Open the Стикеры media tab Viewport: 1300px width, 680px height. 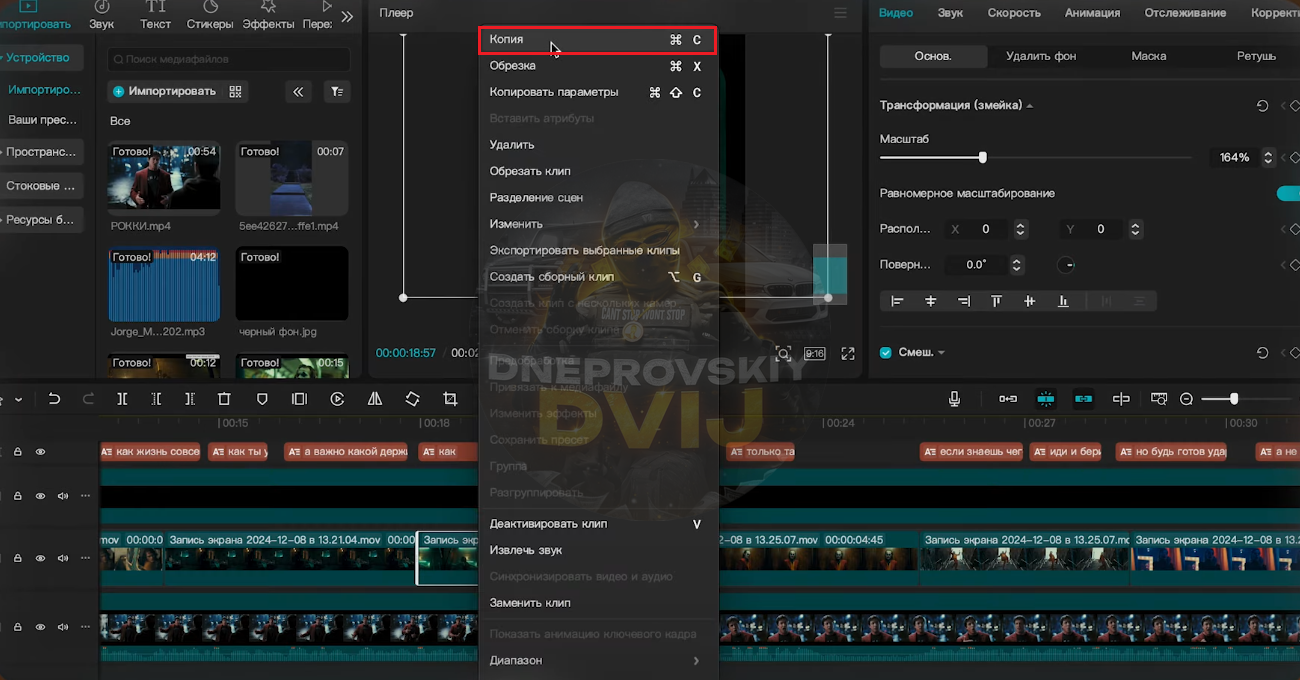click(x=210, y=16)
